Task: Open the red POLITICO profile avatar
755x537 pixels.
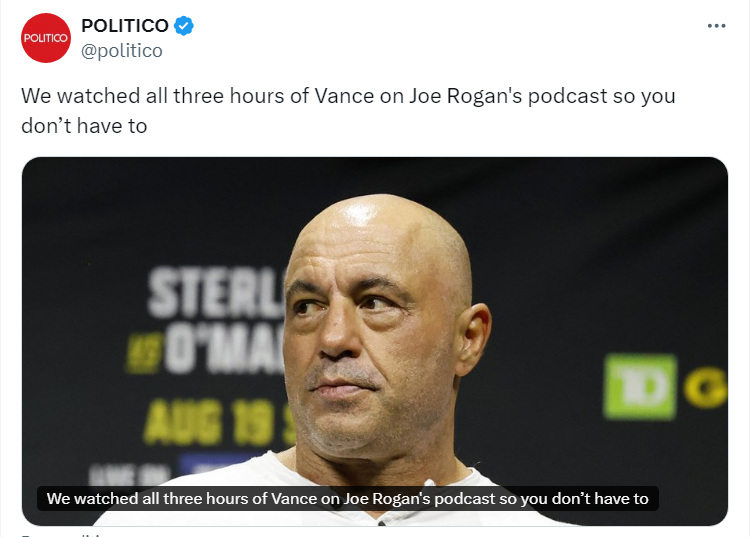Action: 46,38
